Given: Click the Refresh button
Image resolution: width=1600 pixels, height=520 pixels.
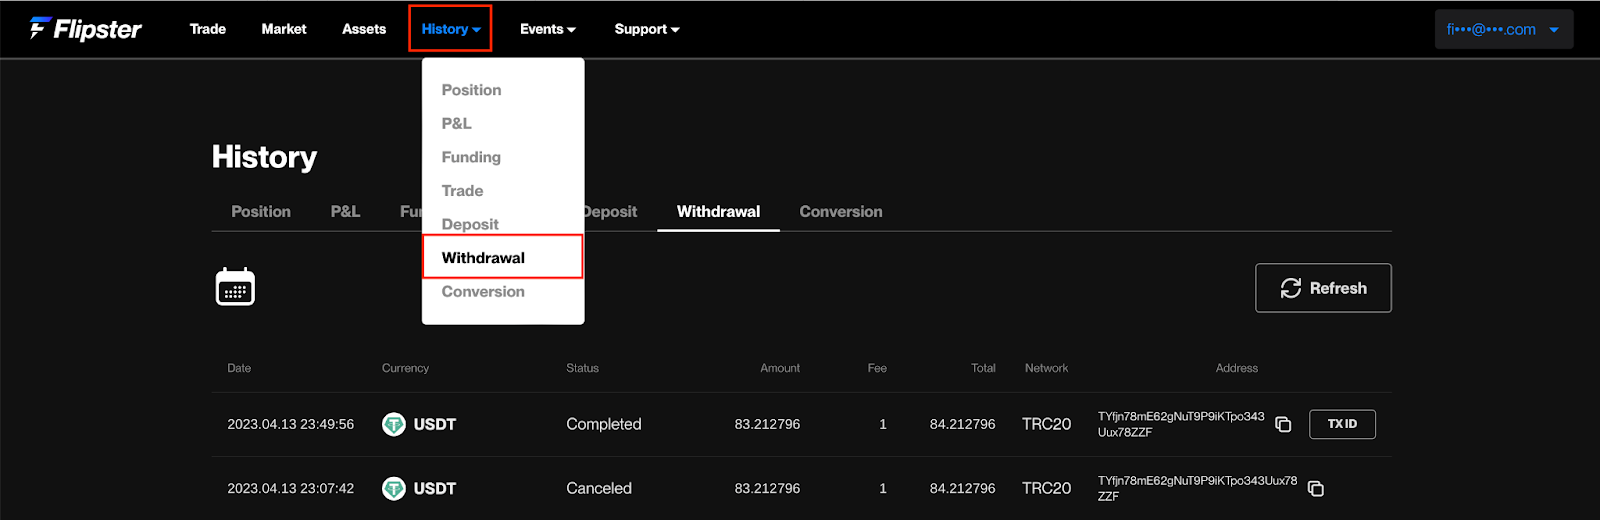Looking at the screenshot, I should tap(1323, 288).
